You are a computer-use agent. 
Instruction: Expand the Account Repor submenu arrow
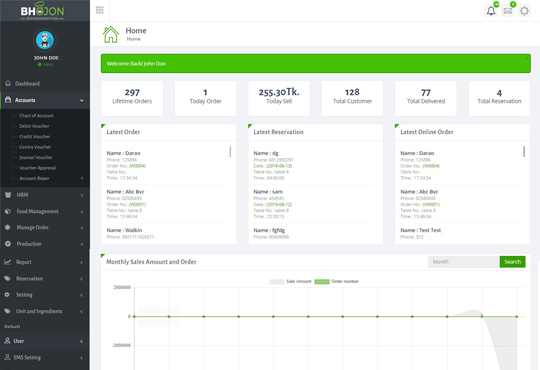(82, 178)
